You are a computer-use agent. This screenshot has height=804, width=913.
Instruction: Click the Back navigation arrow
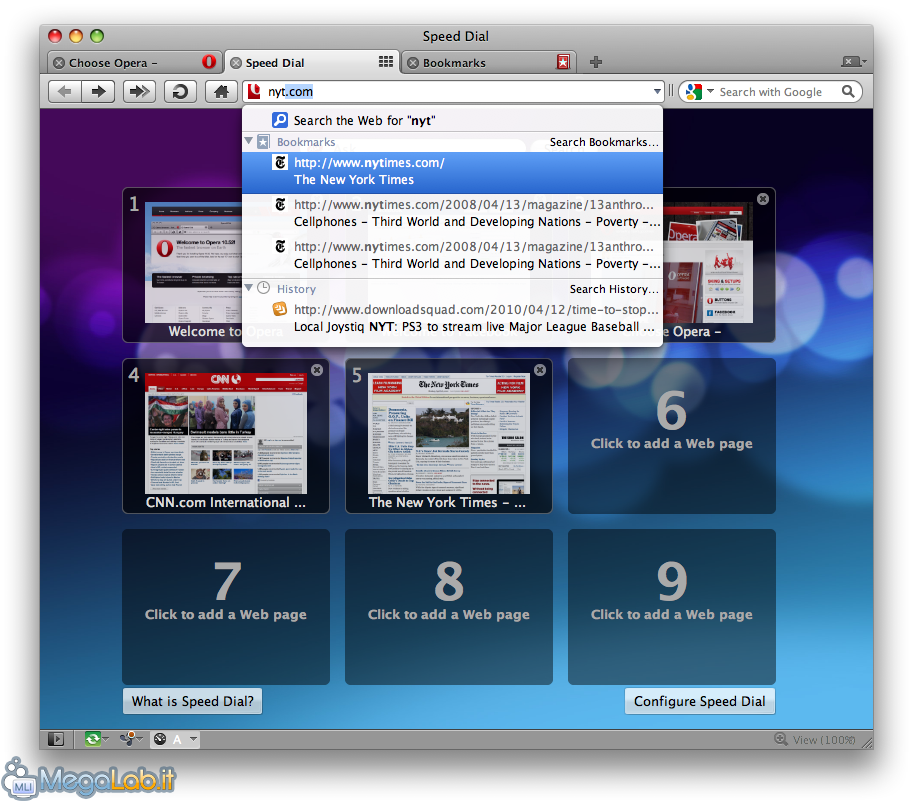click(x=65, y=92)
